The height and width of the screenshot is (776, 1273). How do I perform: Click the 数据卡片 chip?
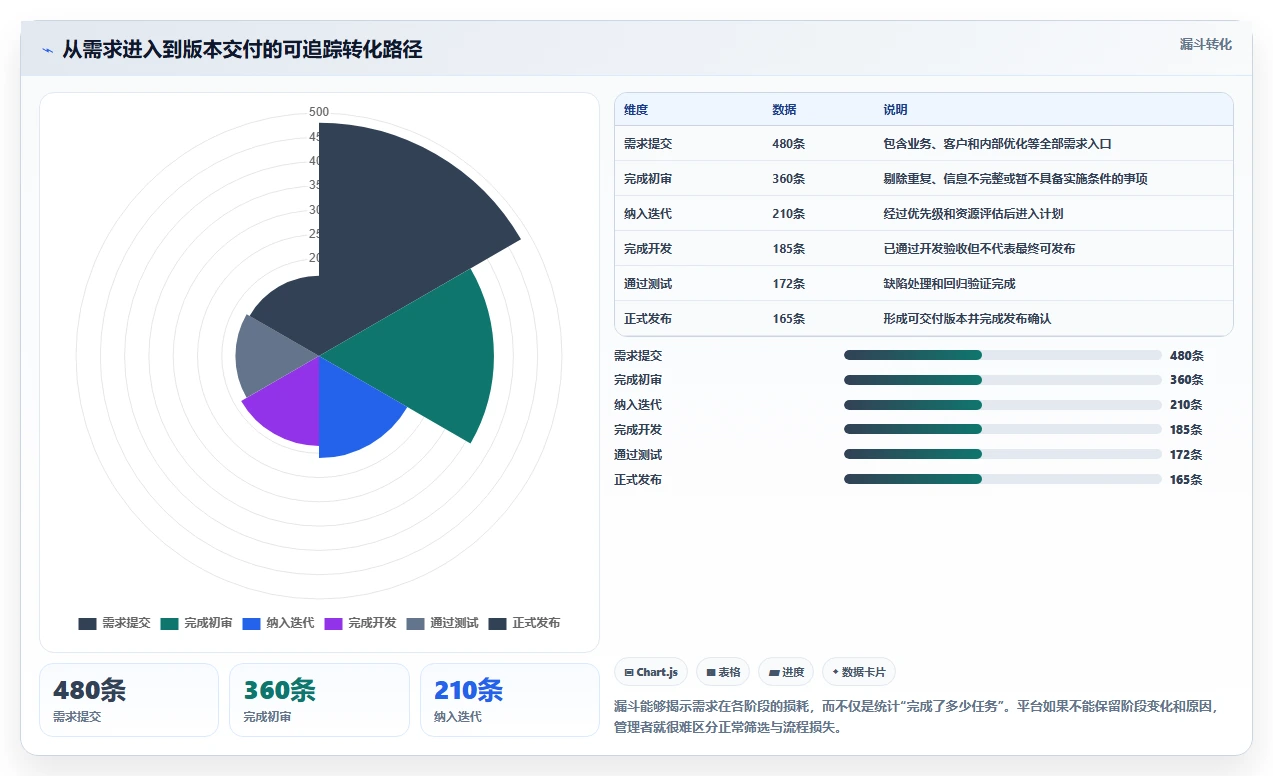click(858, 672)
